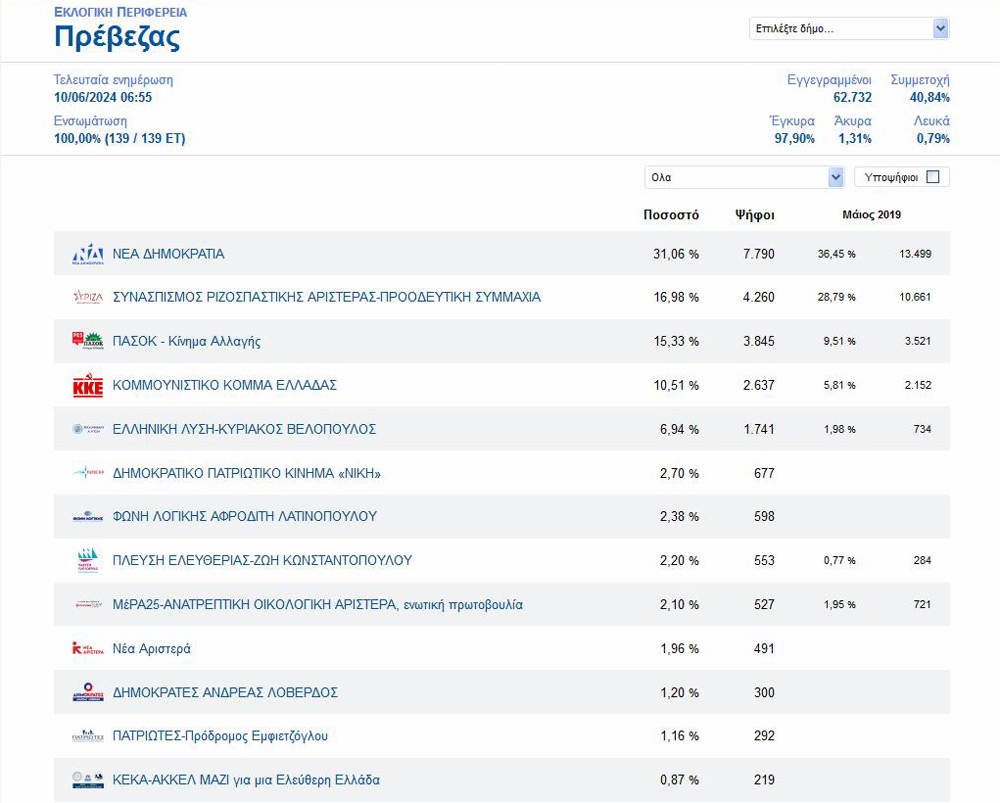Enable the Υποψήφιοι checkbox

coord(933,177)
